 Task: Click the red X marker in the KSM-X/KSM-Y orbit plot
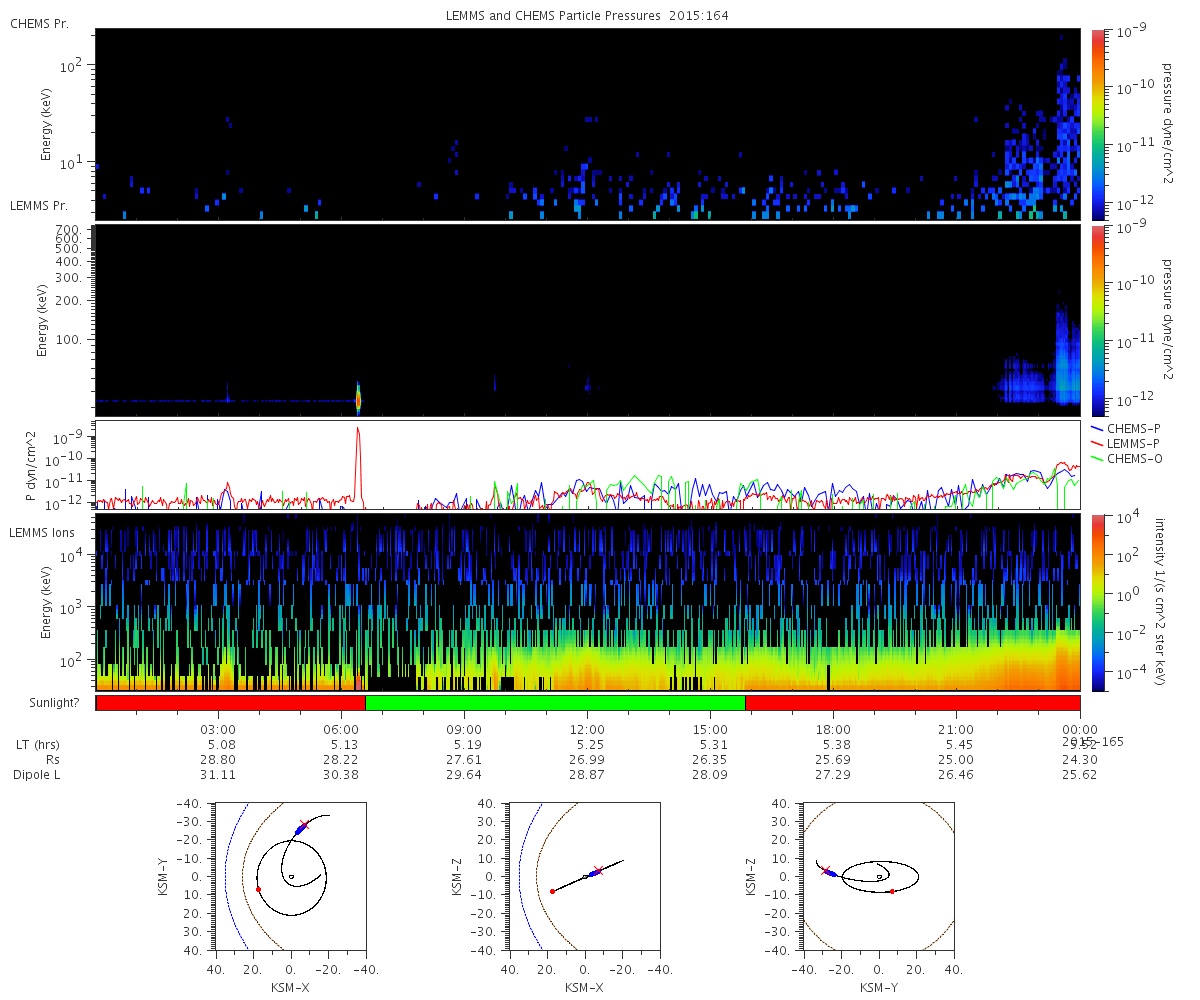coord(304,825)
